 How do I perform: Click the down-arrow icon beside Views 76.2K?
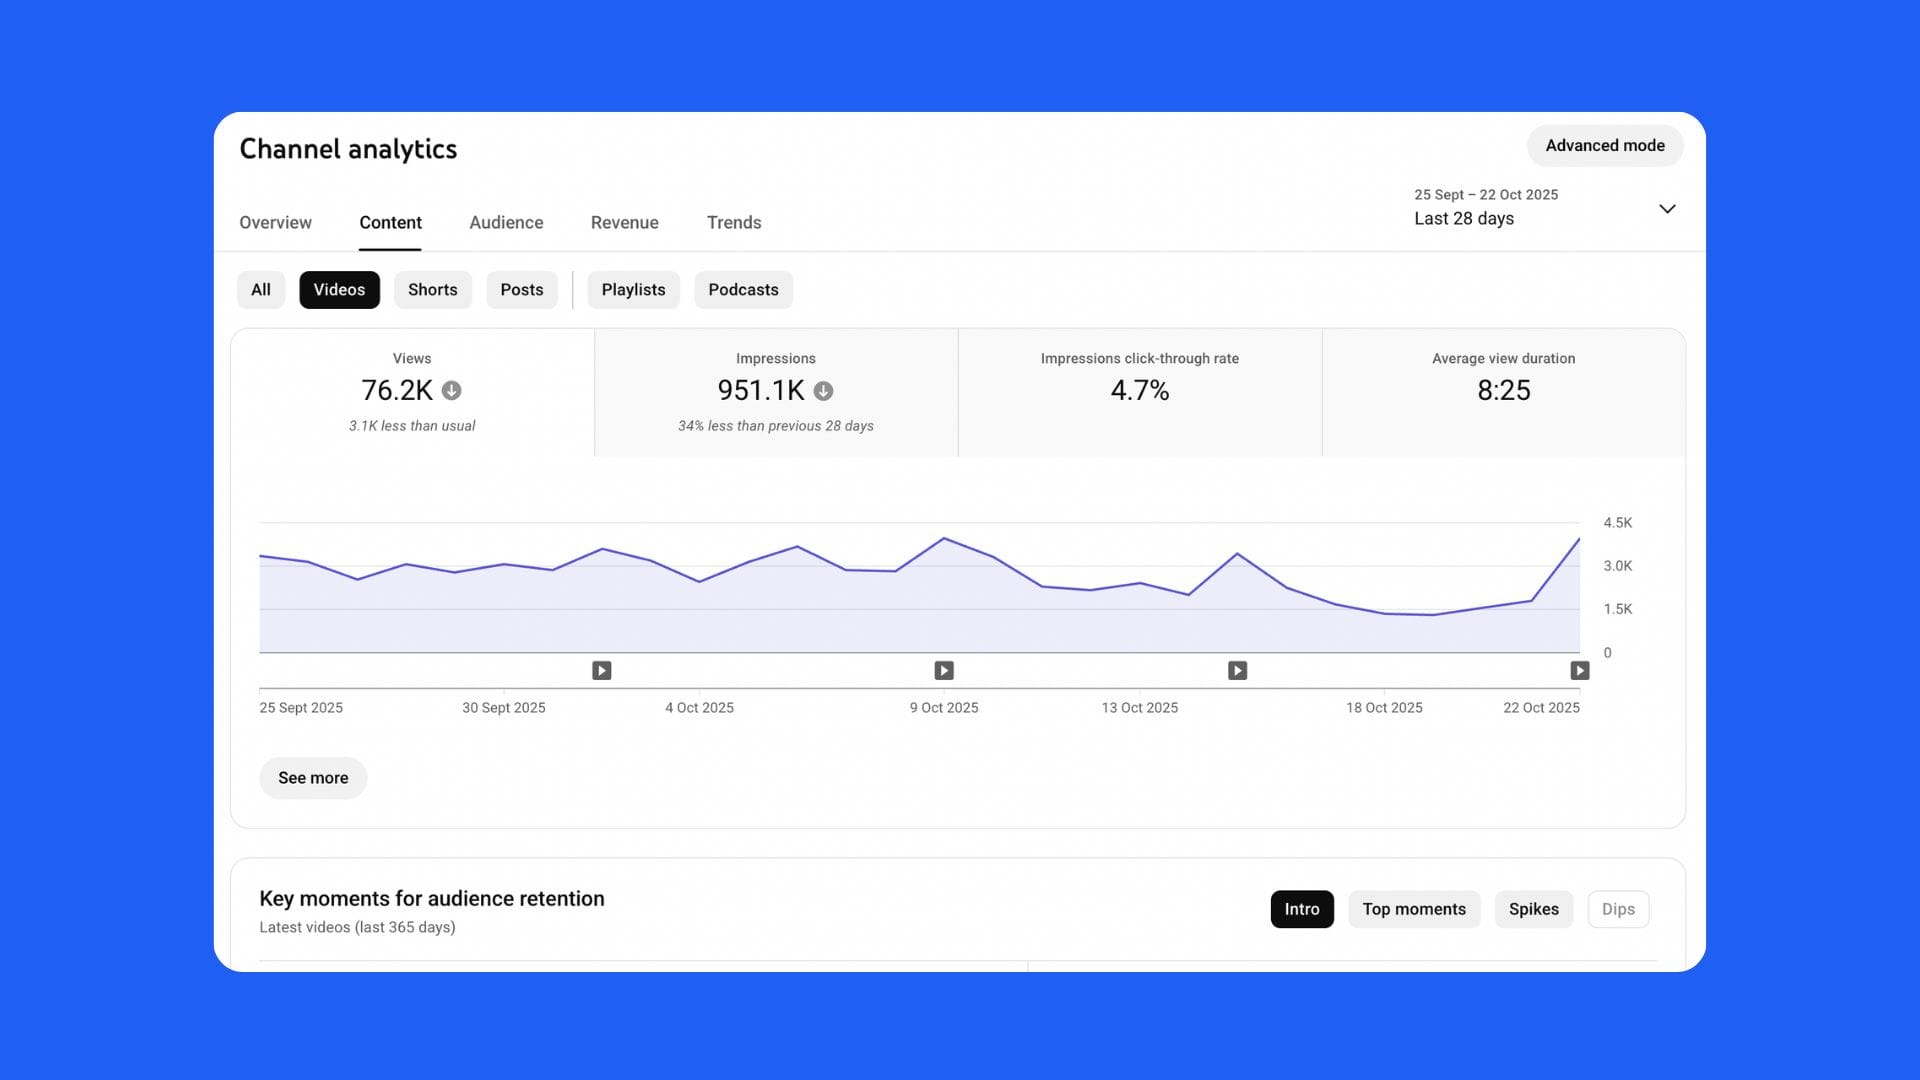452,391
